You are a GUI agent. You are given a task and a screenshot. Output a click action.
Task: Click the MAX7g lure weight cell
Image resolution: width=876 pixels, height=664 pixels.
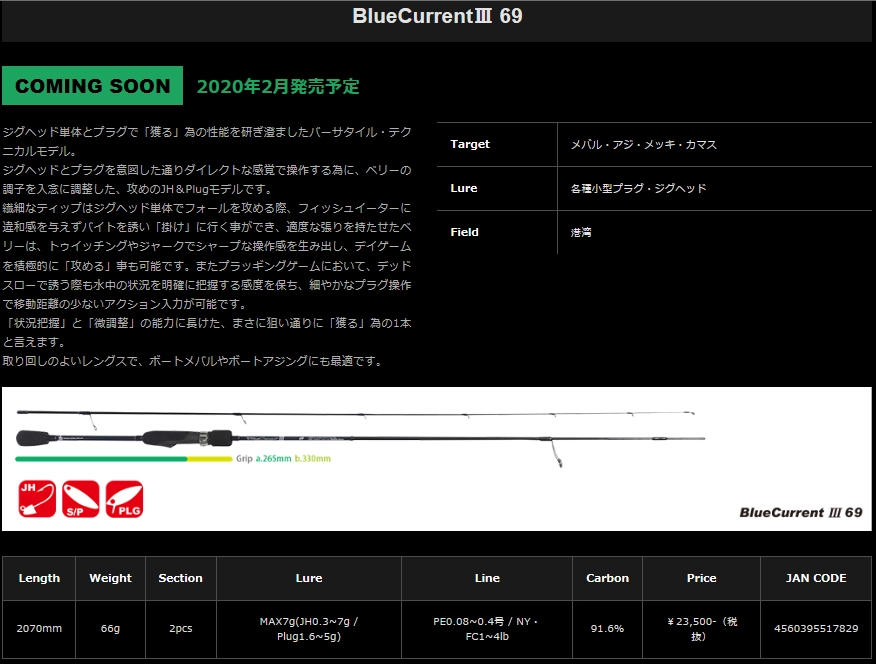point(309,629)
